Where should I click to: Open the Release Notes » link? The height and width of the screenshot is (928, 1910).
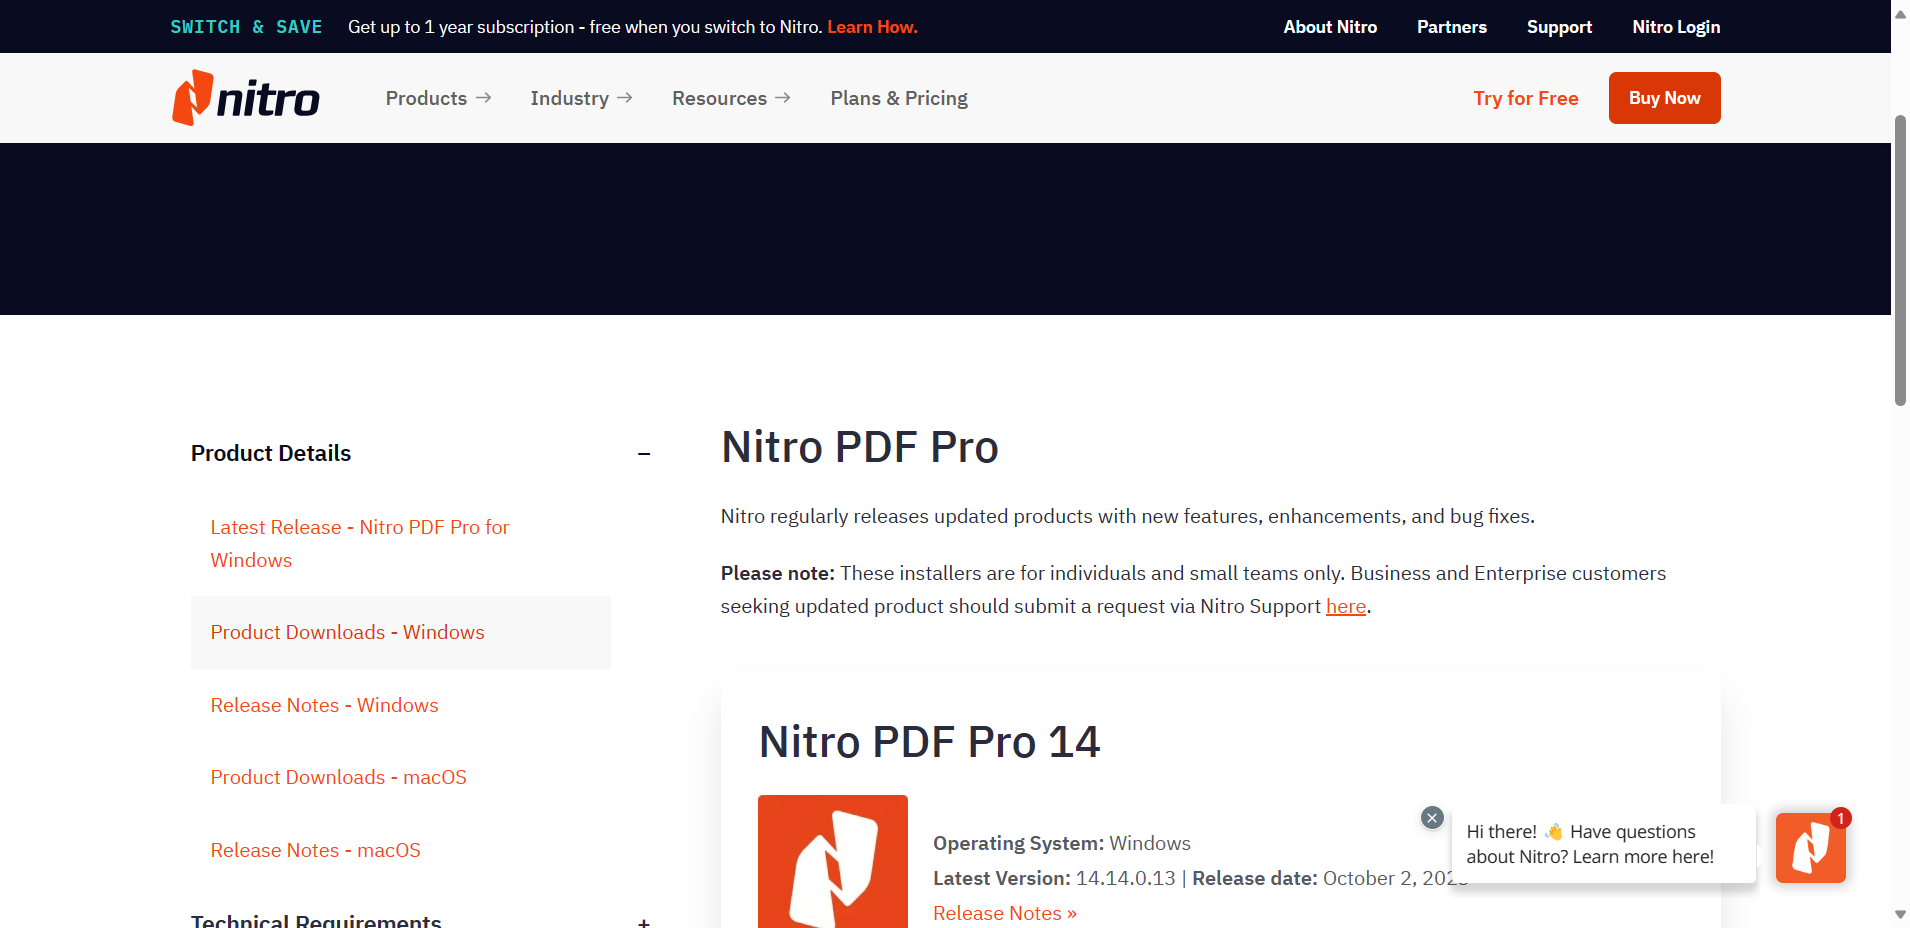coord(1005,913)
